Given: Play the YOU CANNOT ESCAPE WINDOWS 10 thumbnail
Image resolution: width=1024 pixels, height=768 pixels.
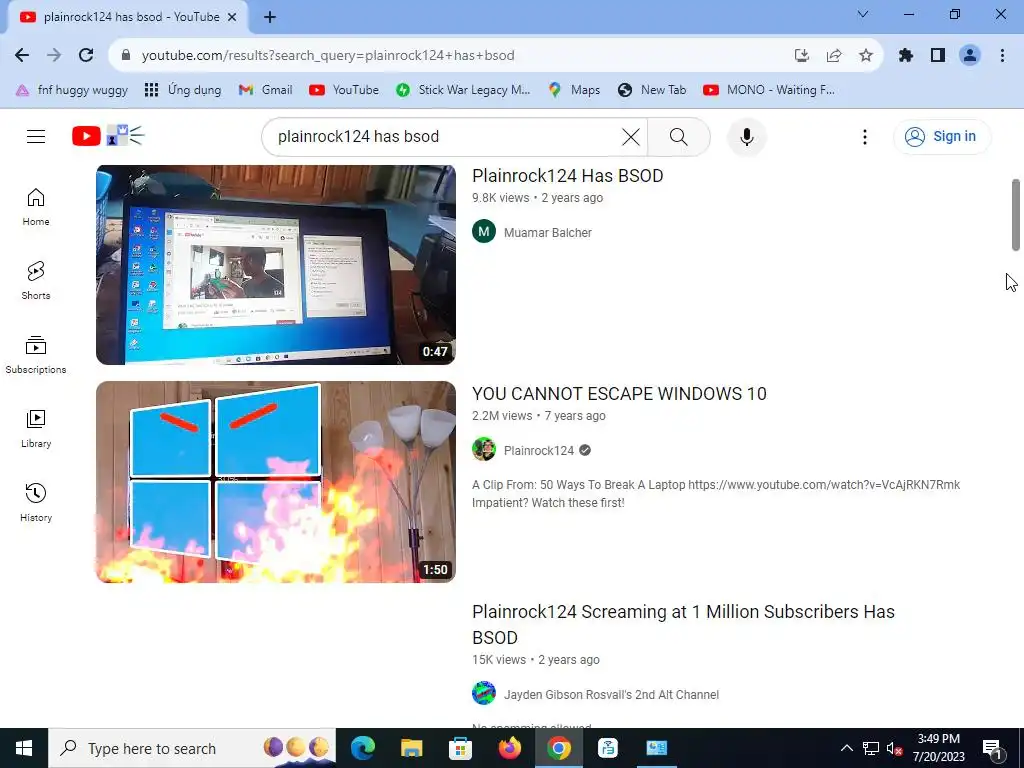Looking at the screenshot, I should 276,482.
